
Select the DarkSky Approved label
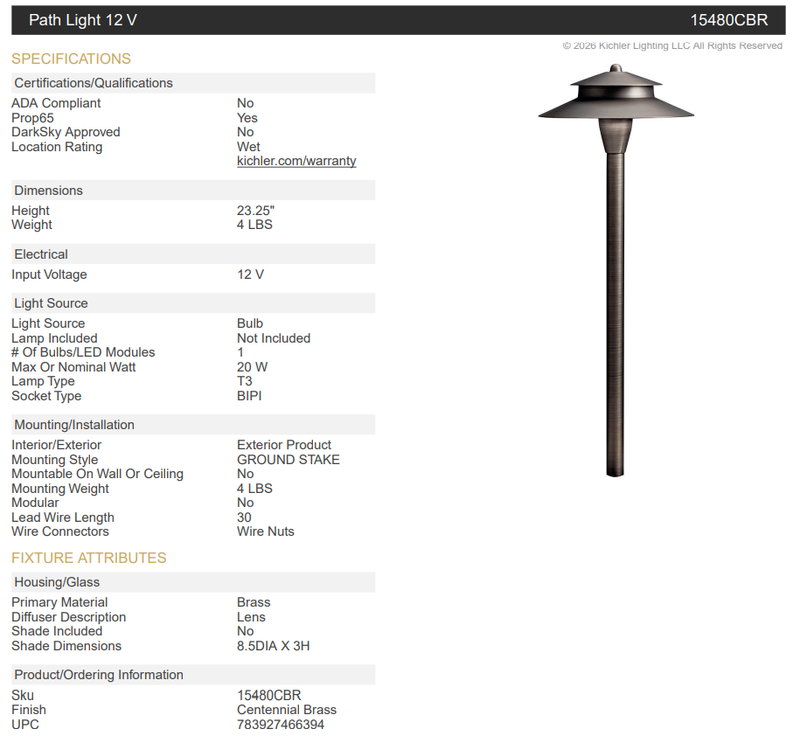[66, 132]
